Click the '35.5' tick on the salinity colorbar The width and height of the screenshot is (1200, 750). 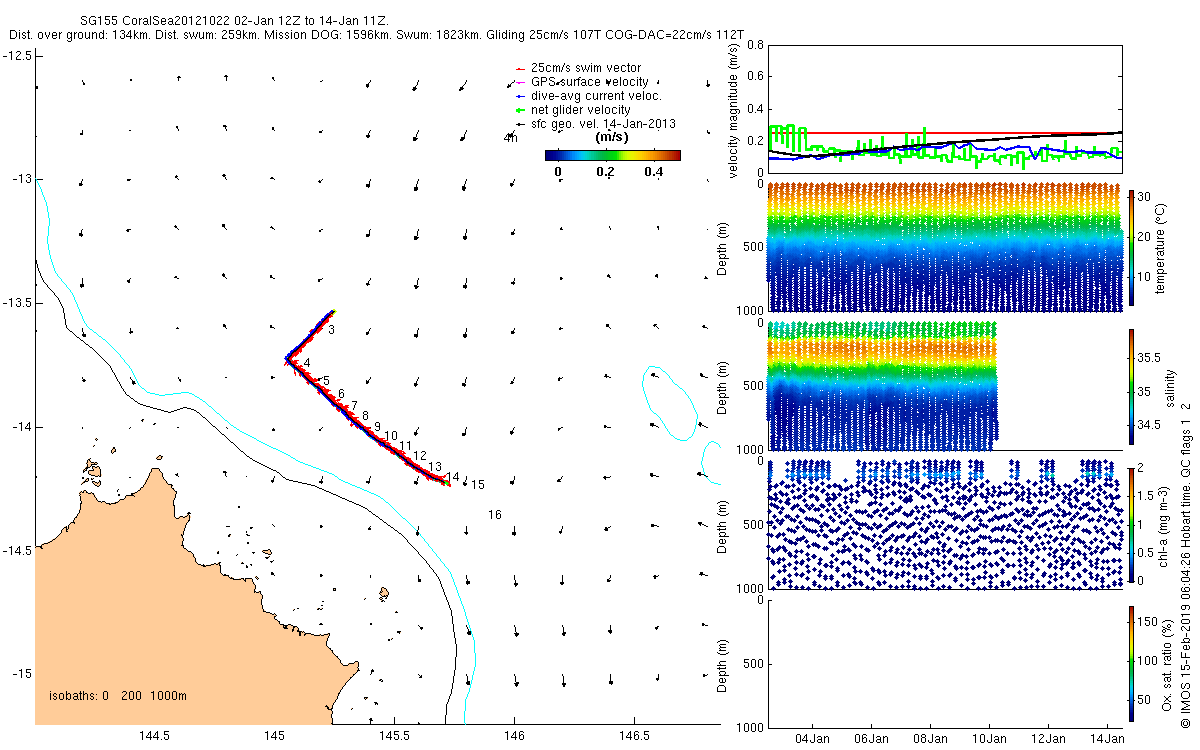pos(1149,357)
